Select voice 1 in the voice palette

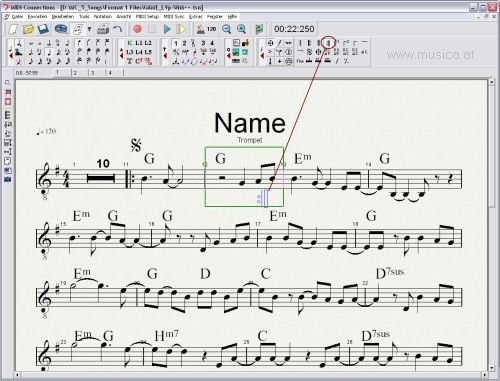click(176, 43)
